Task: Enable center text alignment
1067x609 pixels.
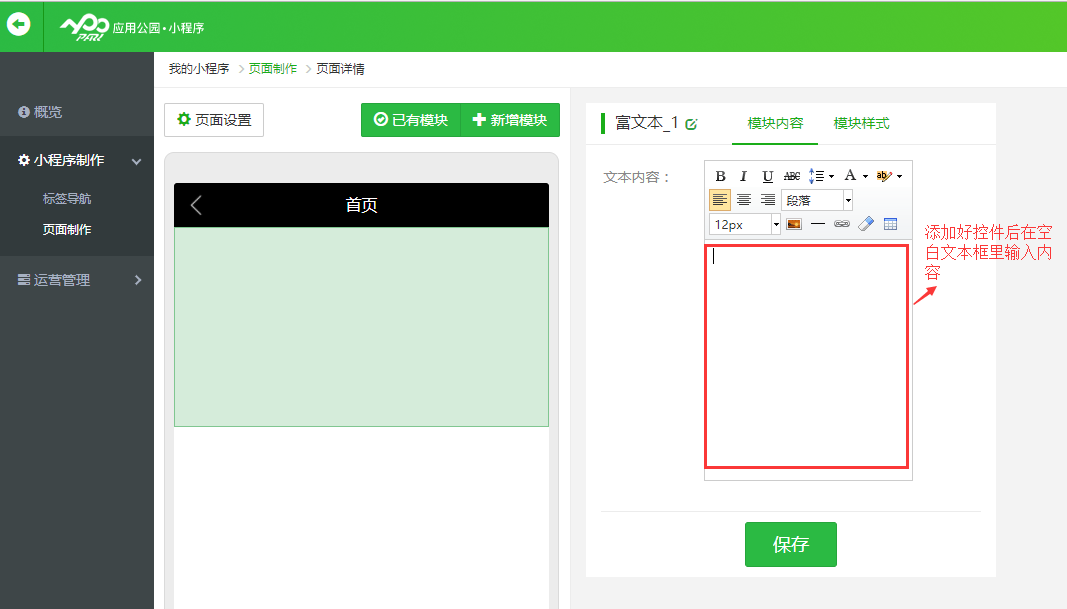Action: click(744, 200)
